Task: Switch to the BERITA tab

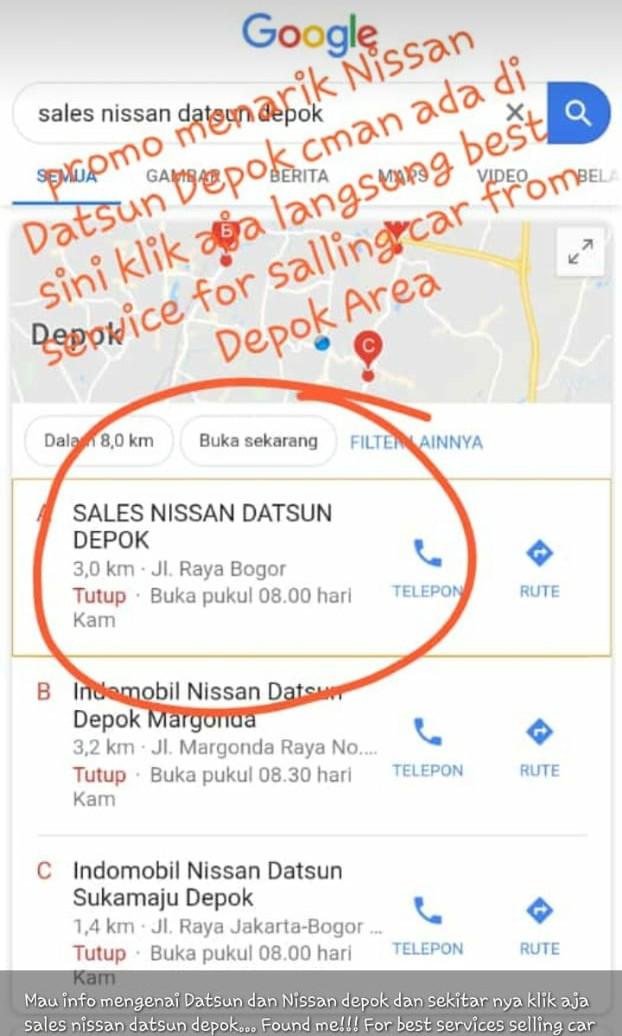Action: coord(299,176)
